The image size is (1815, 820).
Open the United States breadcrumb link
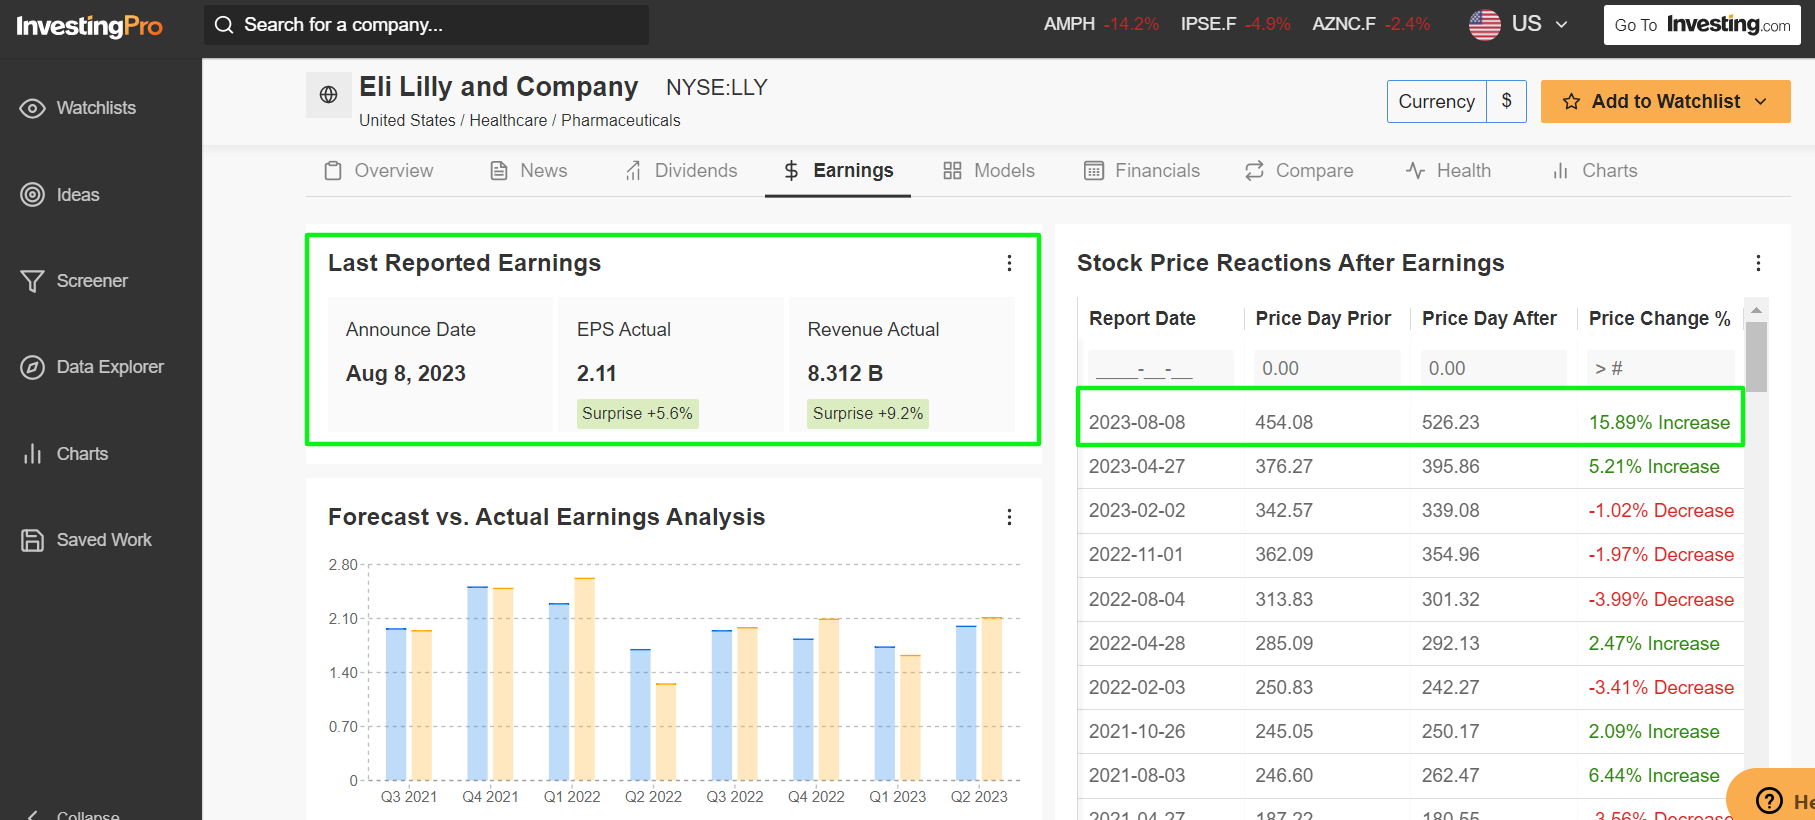pos(407,120)
